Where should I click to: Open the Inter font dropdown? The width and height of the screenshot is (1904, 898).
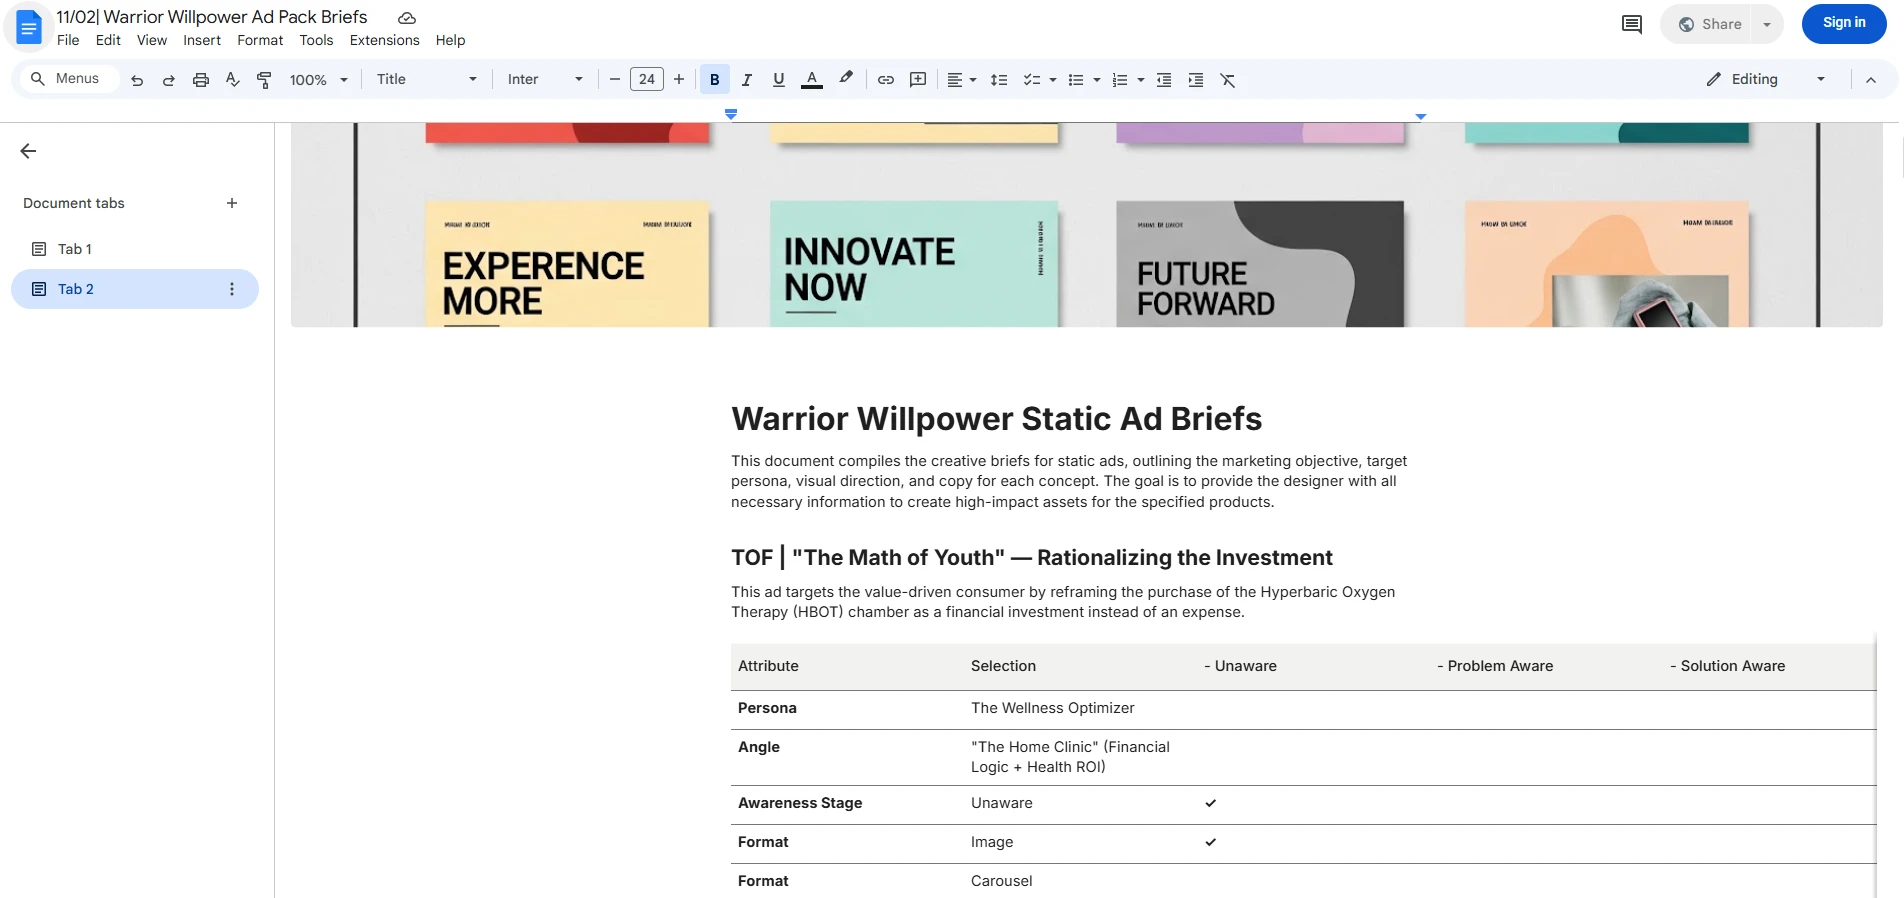pos(545,80)
